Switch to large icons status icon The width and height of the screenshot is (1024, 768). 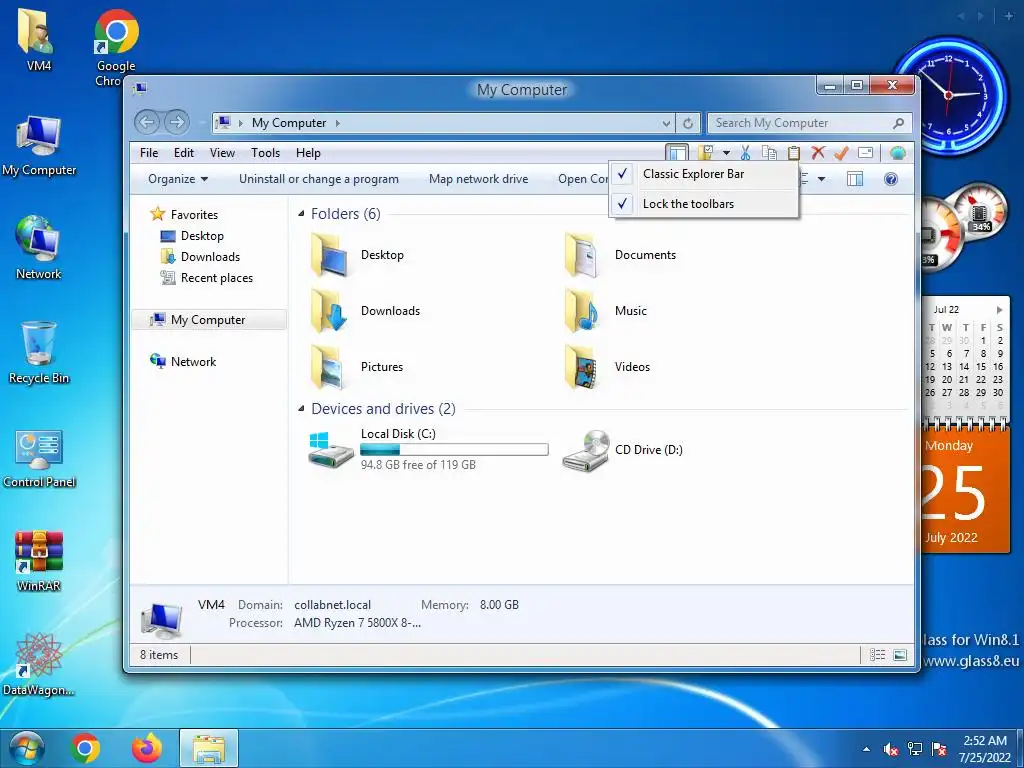pyautogui.click(x=900, y=654)
